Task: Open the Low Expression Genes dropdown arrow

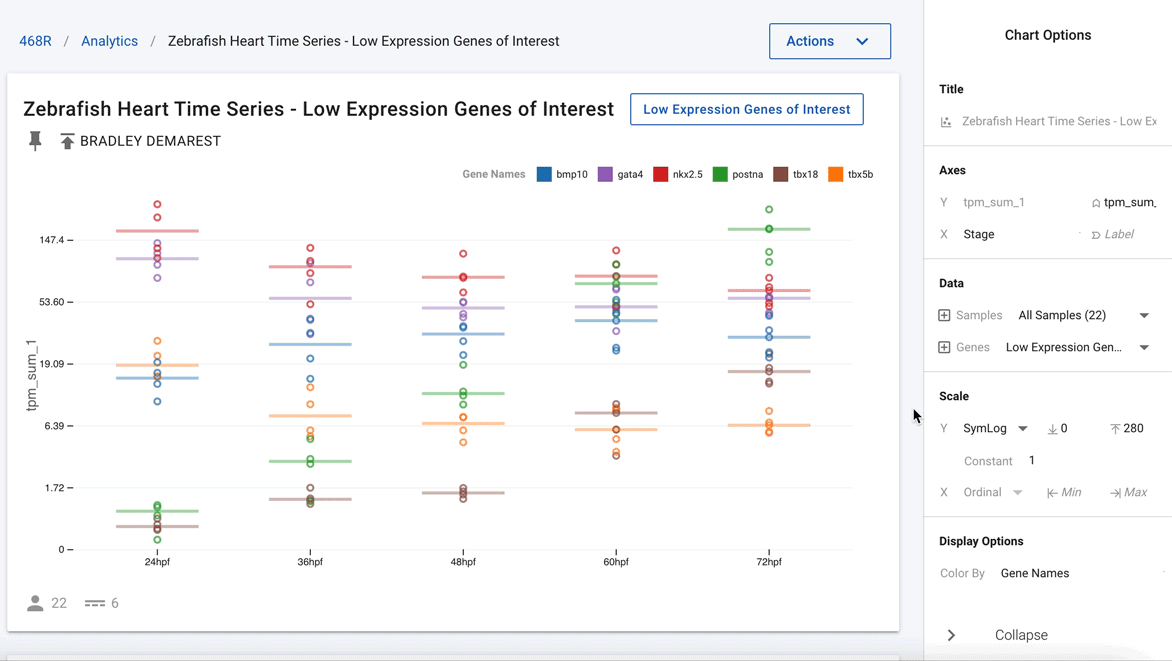Action: 1144,348
